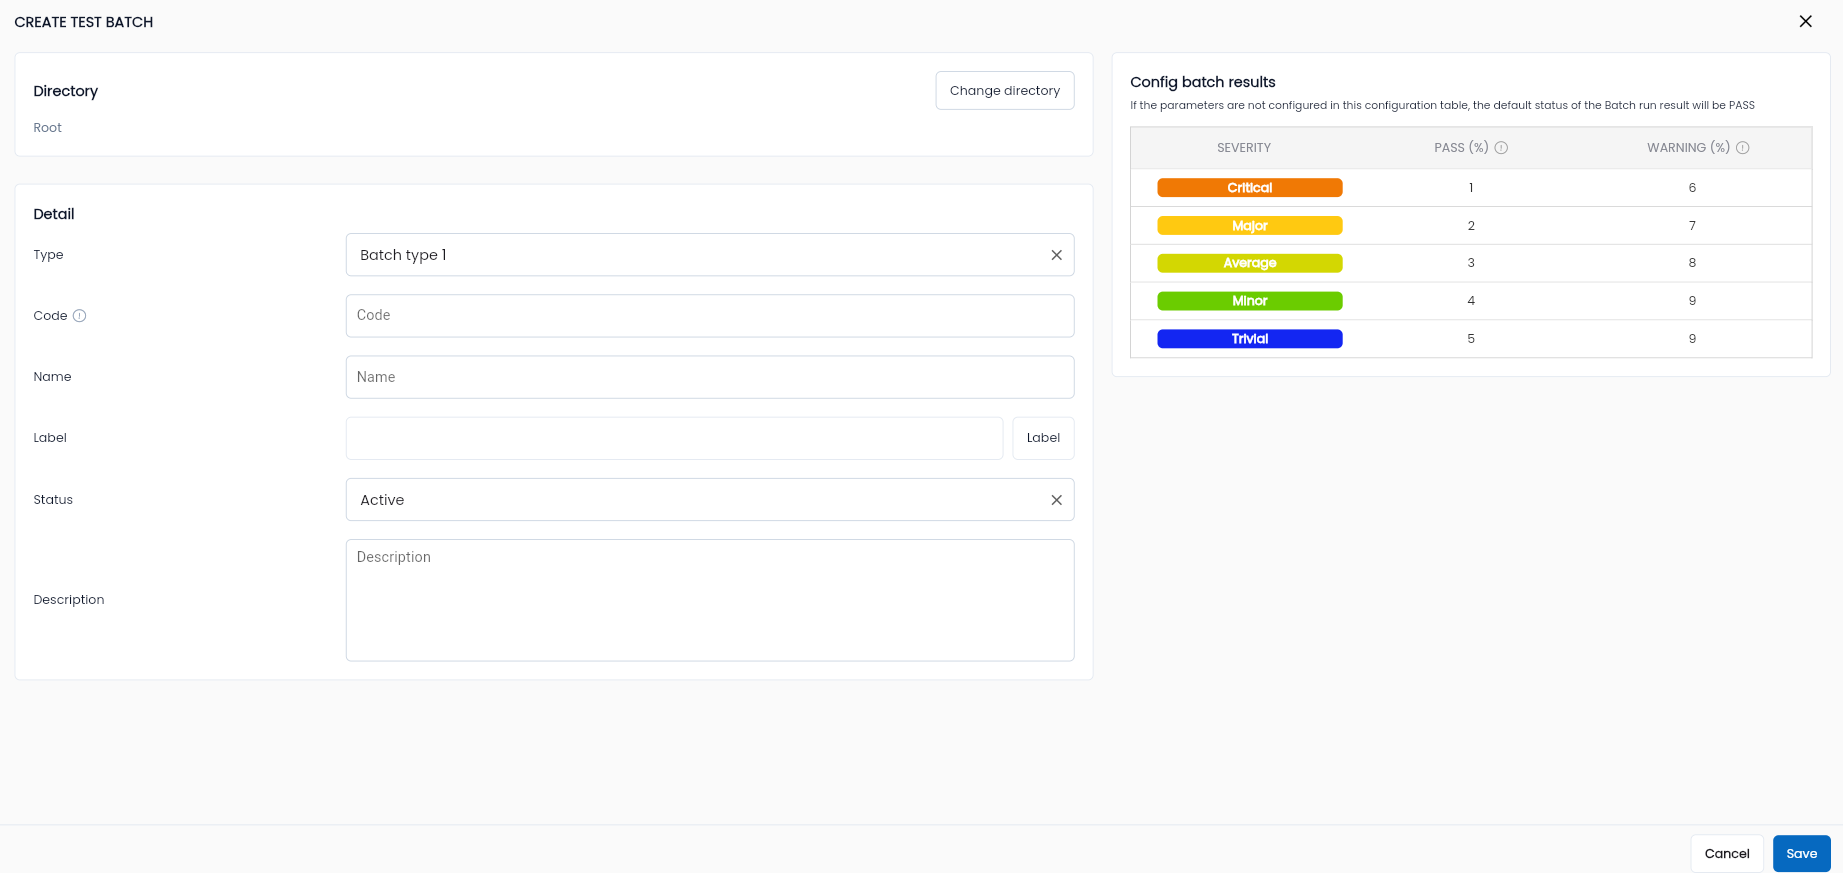Click the Critical WARNING value 6
Viewport: 1843px width, 873px height.
(1692, 188)
